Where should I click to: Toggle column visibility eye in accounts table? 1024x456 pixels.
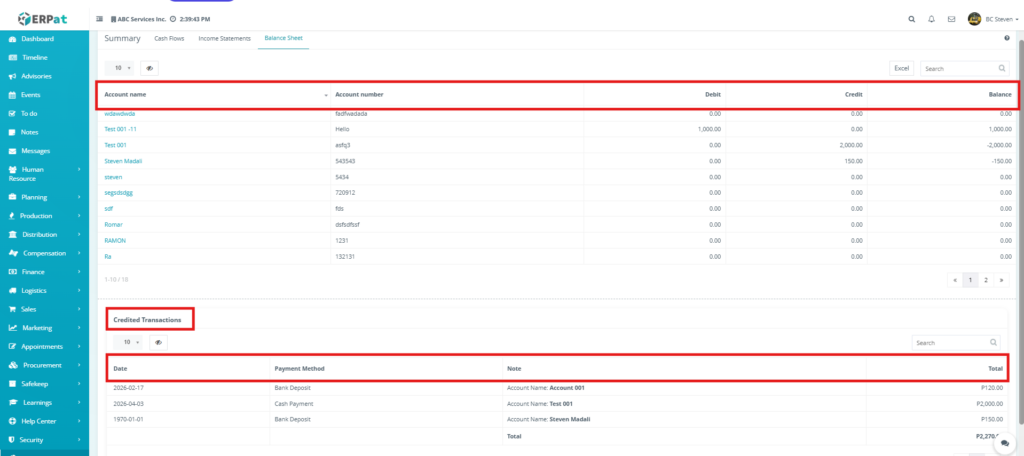point(149,68)
